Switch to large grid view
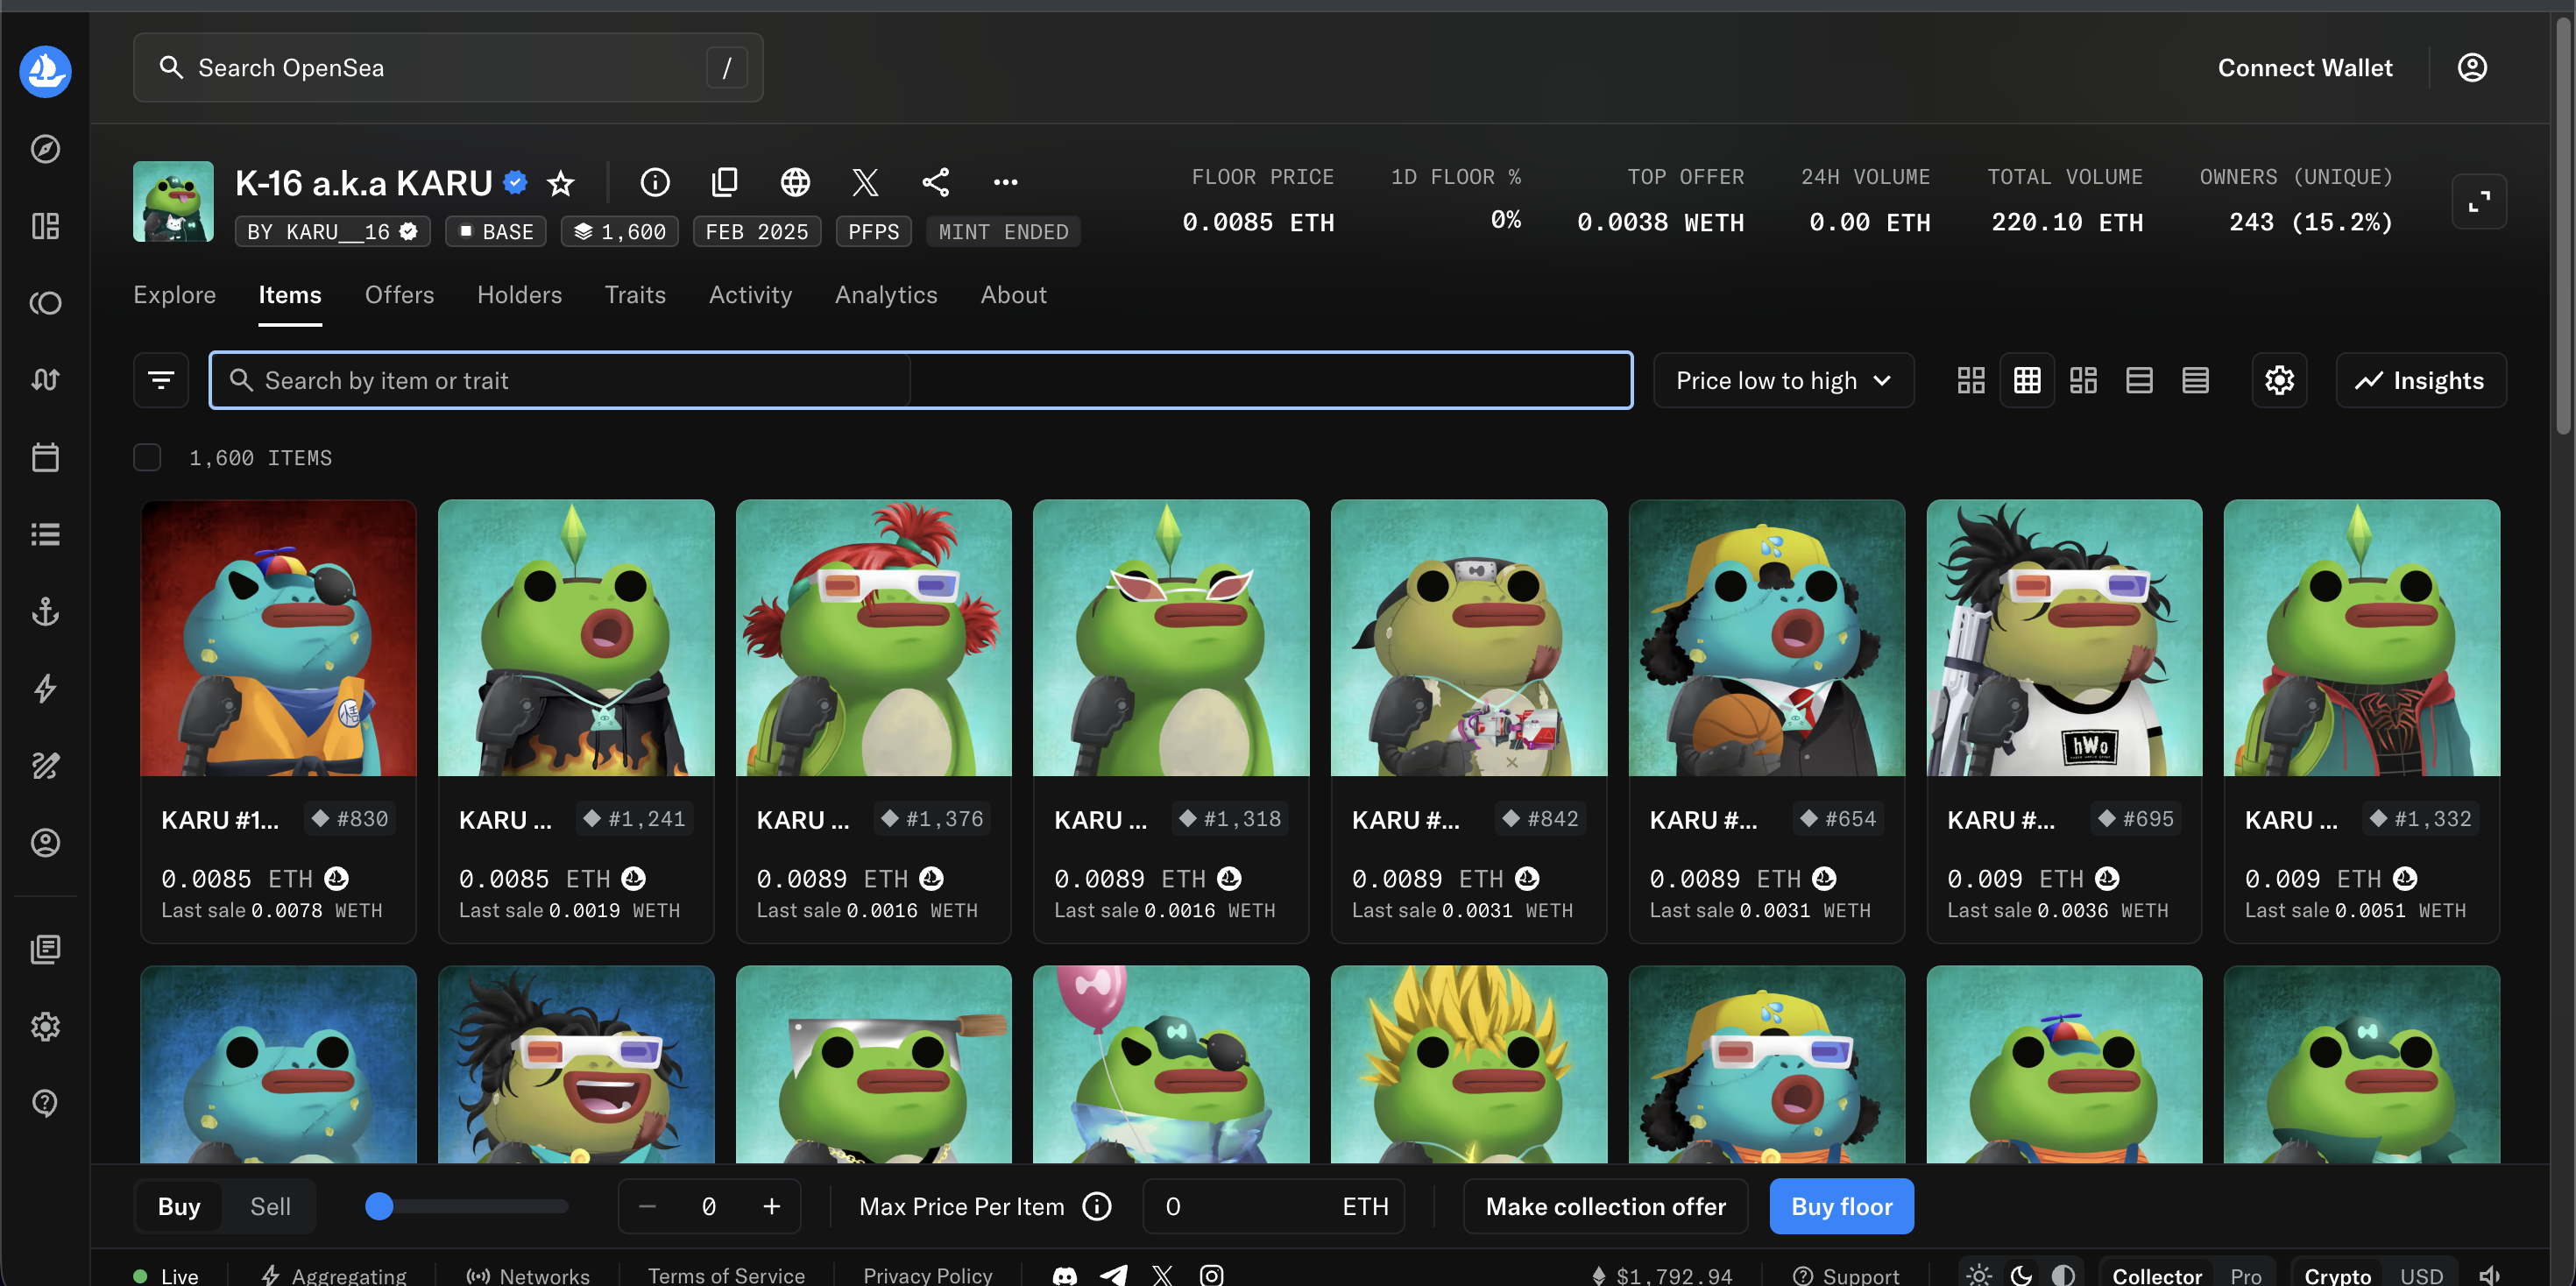The width and height of the screenshot is (2576, 1286). click(x=1971, y=380)
